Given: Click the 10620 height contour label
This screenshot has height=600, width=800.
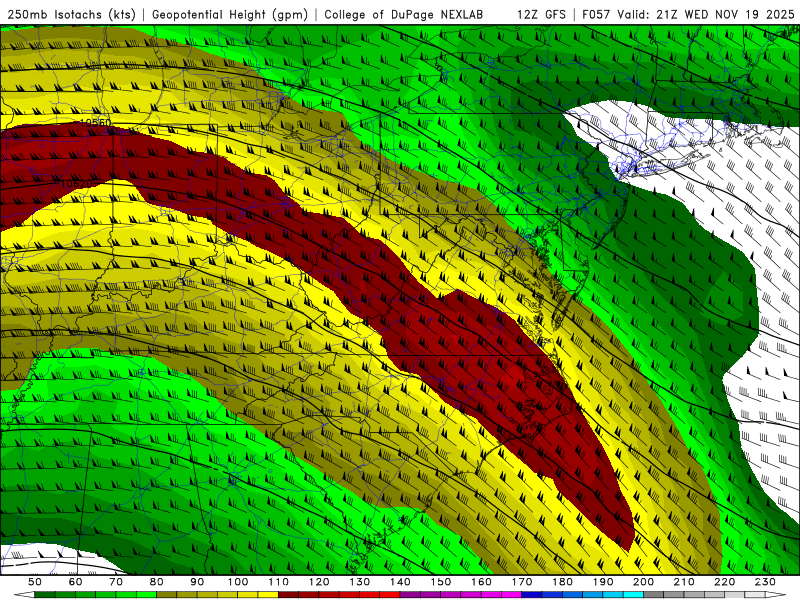Looking at the screenshot, I should pos(77,183).
